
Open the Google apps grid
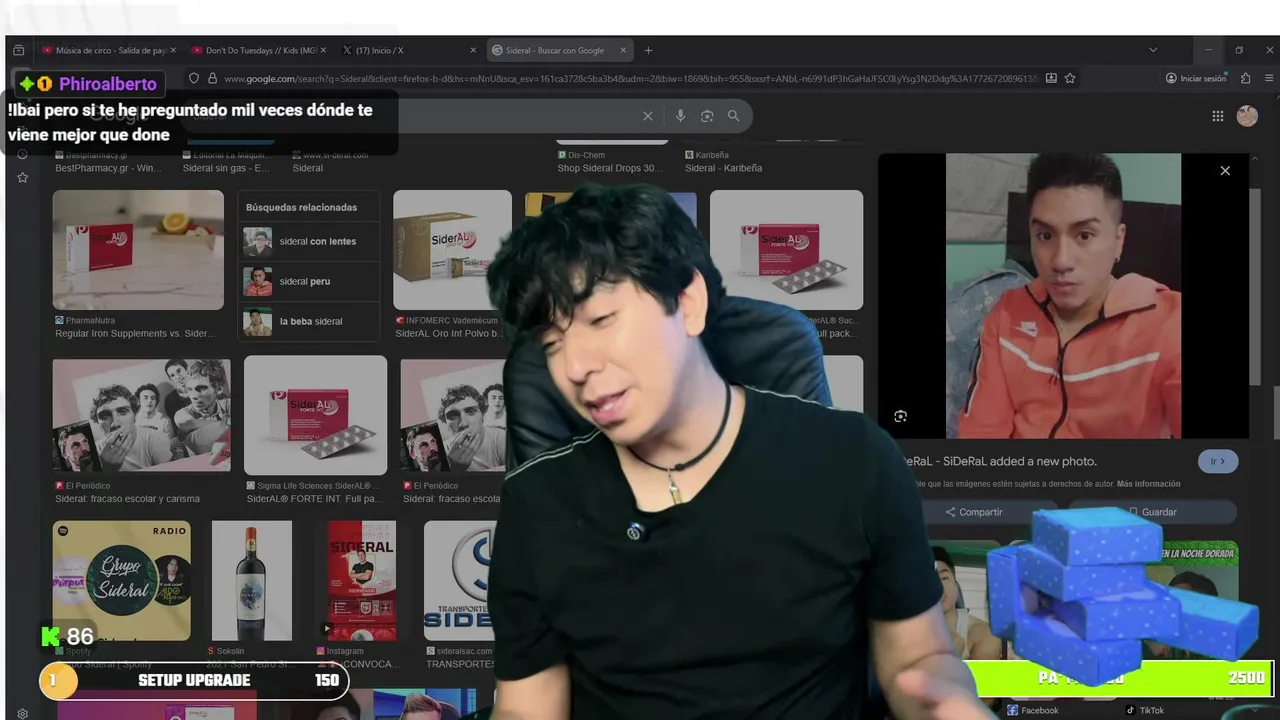click(1218, 116)
